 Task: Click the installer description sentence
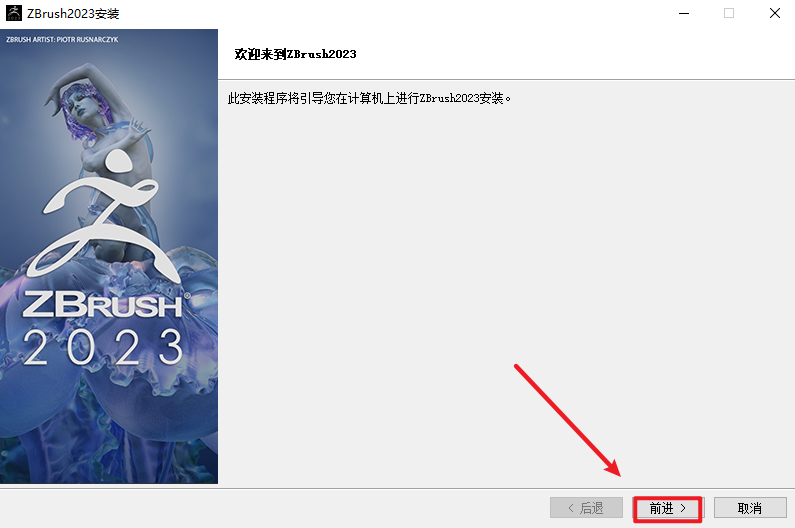click(x=369, y=98)
